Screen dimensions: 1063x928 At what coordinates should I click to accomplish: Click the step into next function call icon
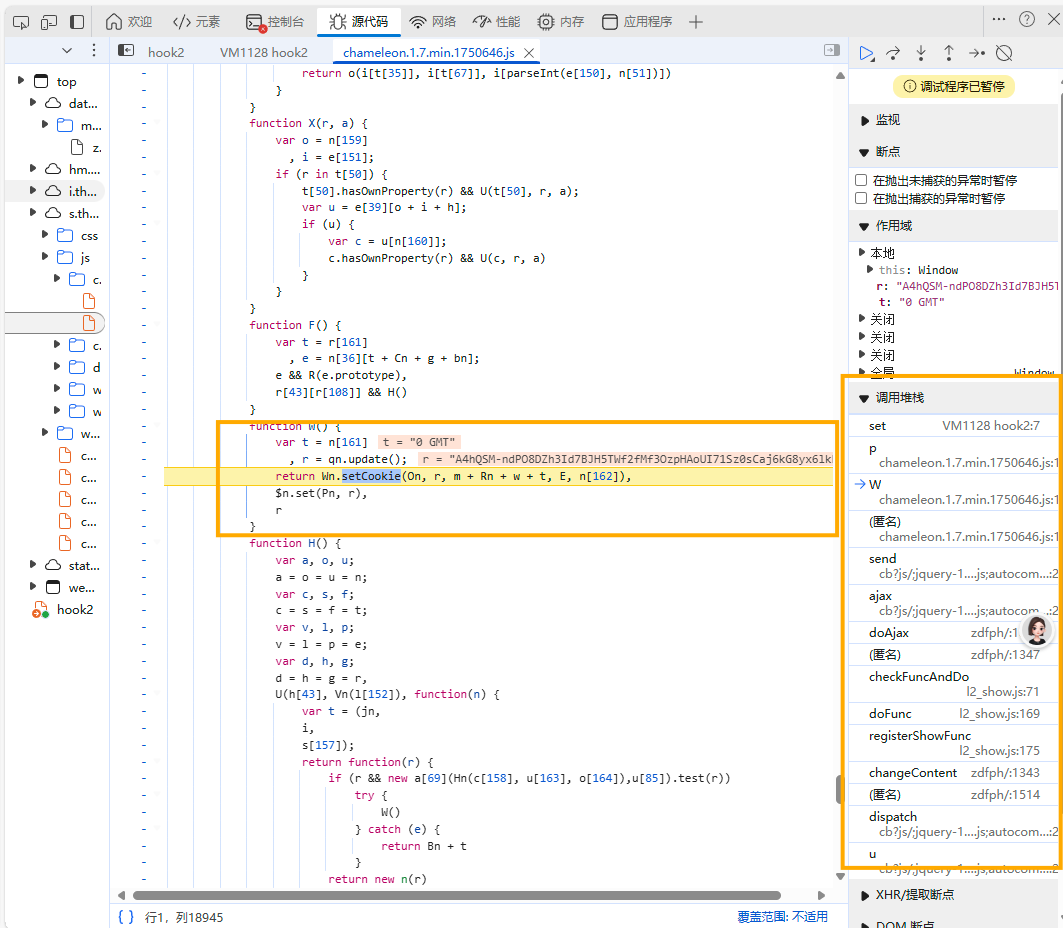pyautogui.click(x=922, y=54)
